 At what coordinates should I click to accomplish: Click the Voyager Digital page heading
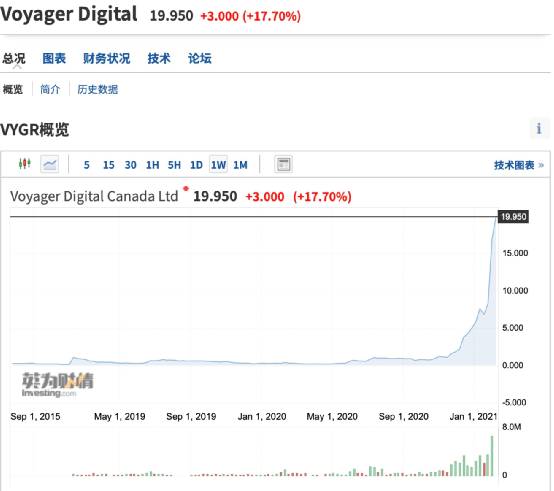[69, 14]
